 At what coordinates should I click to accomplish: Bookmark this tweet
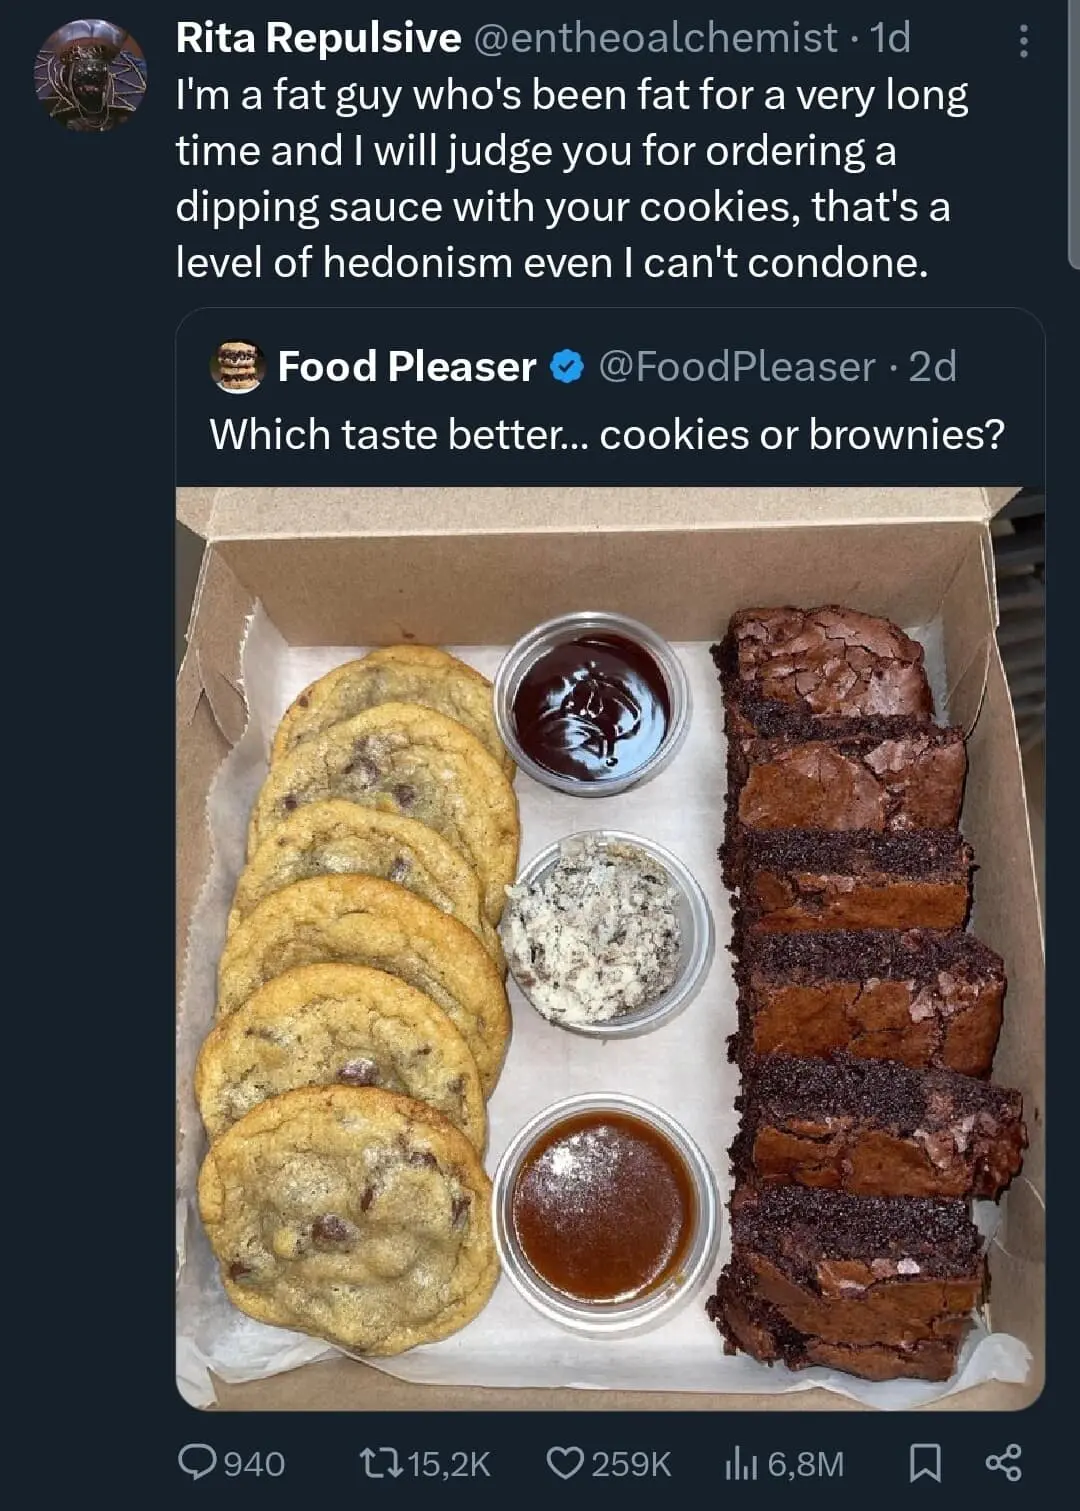click(x=925, y=1463)
